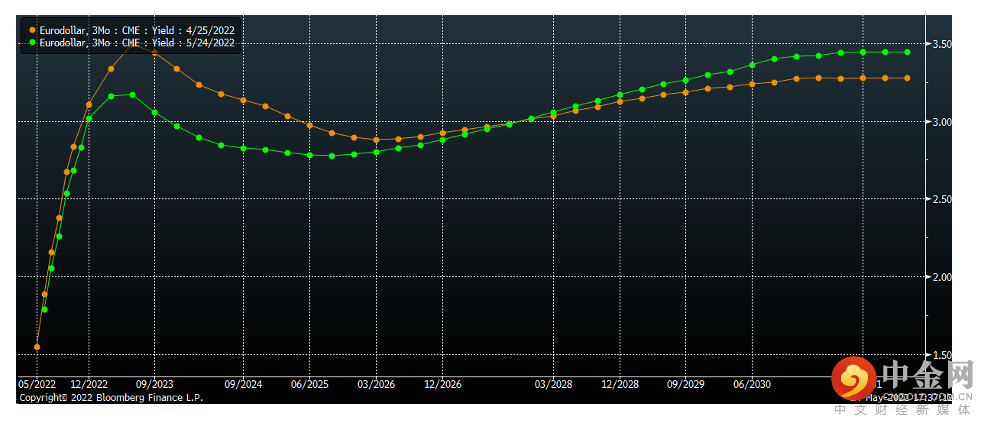Click the 03/2026 x-axis label
Viewport: 988px width, 428px height.
click(376, 384)
